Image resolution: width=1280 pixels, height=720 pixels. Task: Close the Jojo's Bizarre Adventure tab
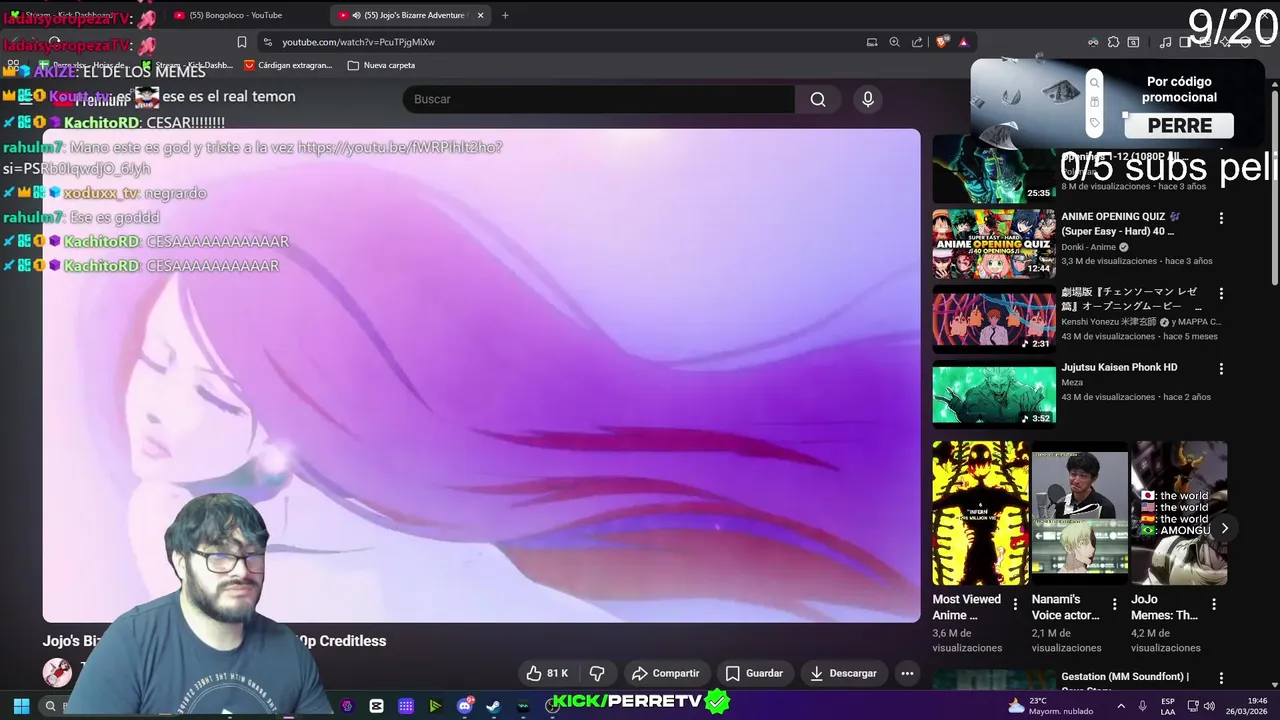[480, 15]
